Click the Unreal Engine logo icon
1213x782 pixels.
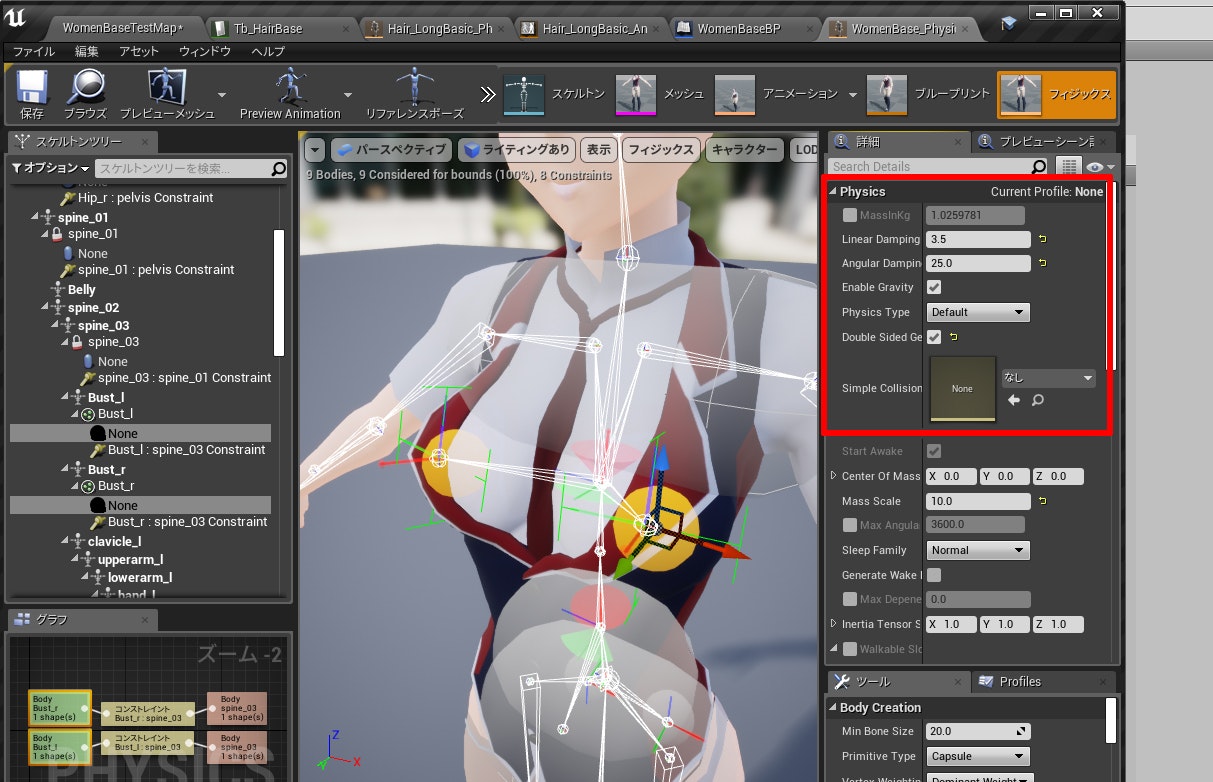pos(15,16)
